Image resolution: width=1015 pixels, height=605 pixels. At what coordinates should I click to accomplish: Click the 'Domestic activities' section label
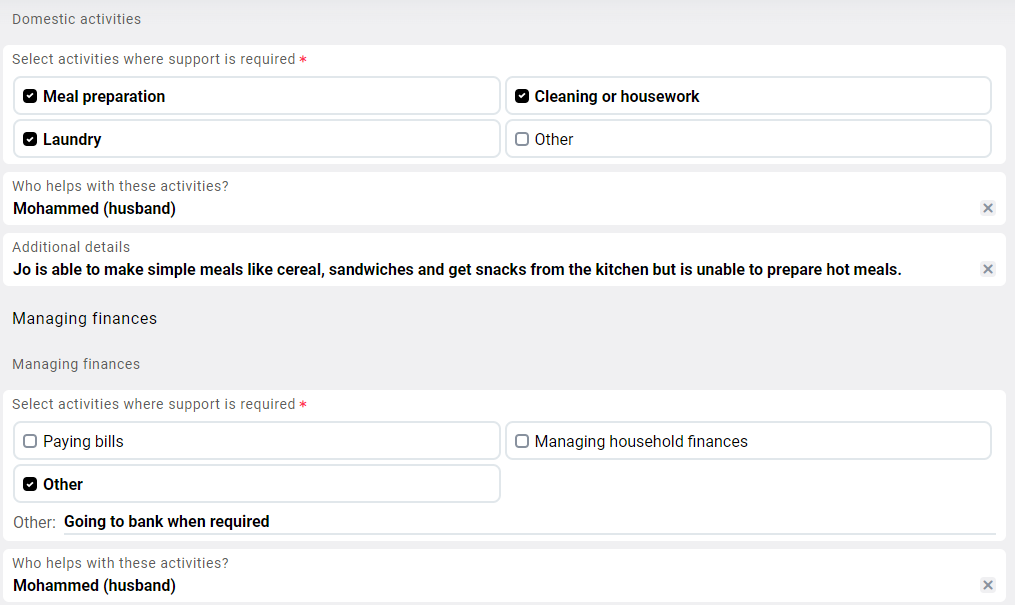76,19
